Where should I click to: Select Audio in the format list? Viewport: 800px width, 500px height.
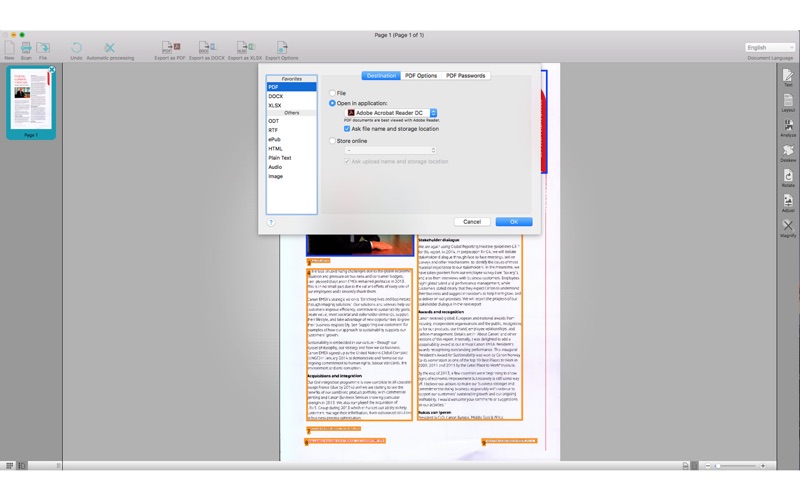click(x=291, y=167)
